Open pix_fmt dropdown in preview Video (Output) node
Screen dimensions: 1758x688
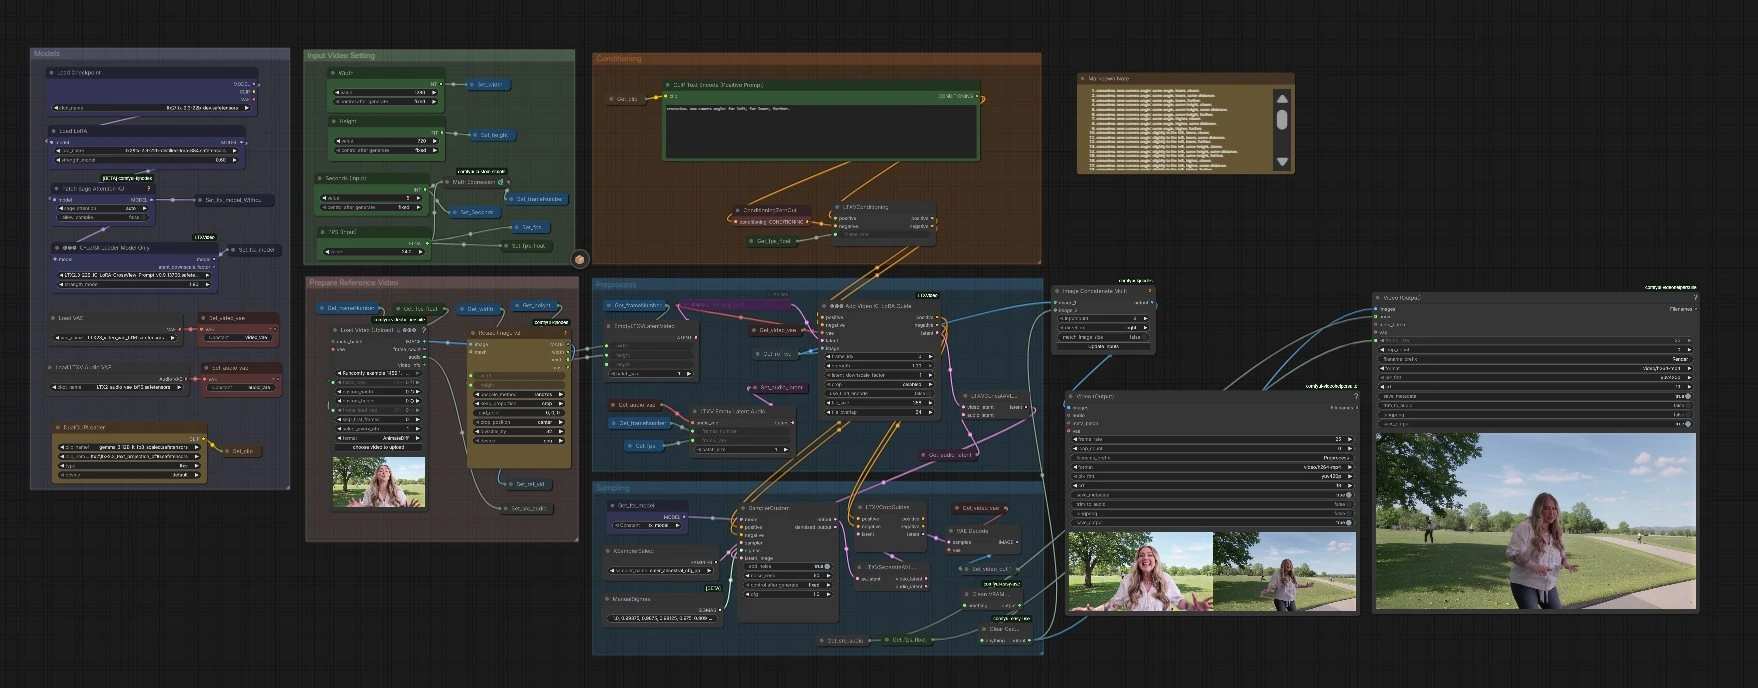1213,476
